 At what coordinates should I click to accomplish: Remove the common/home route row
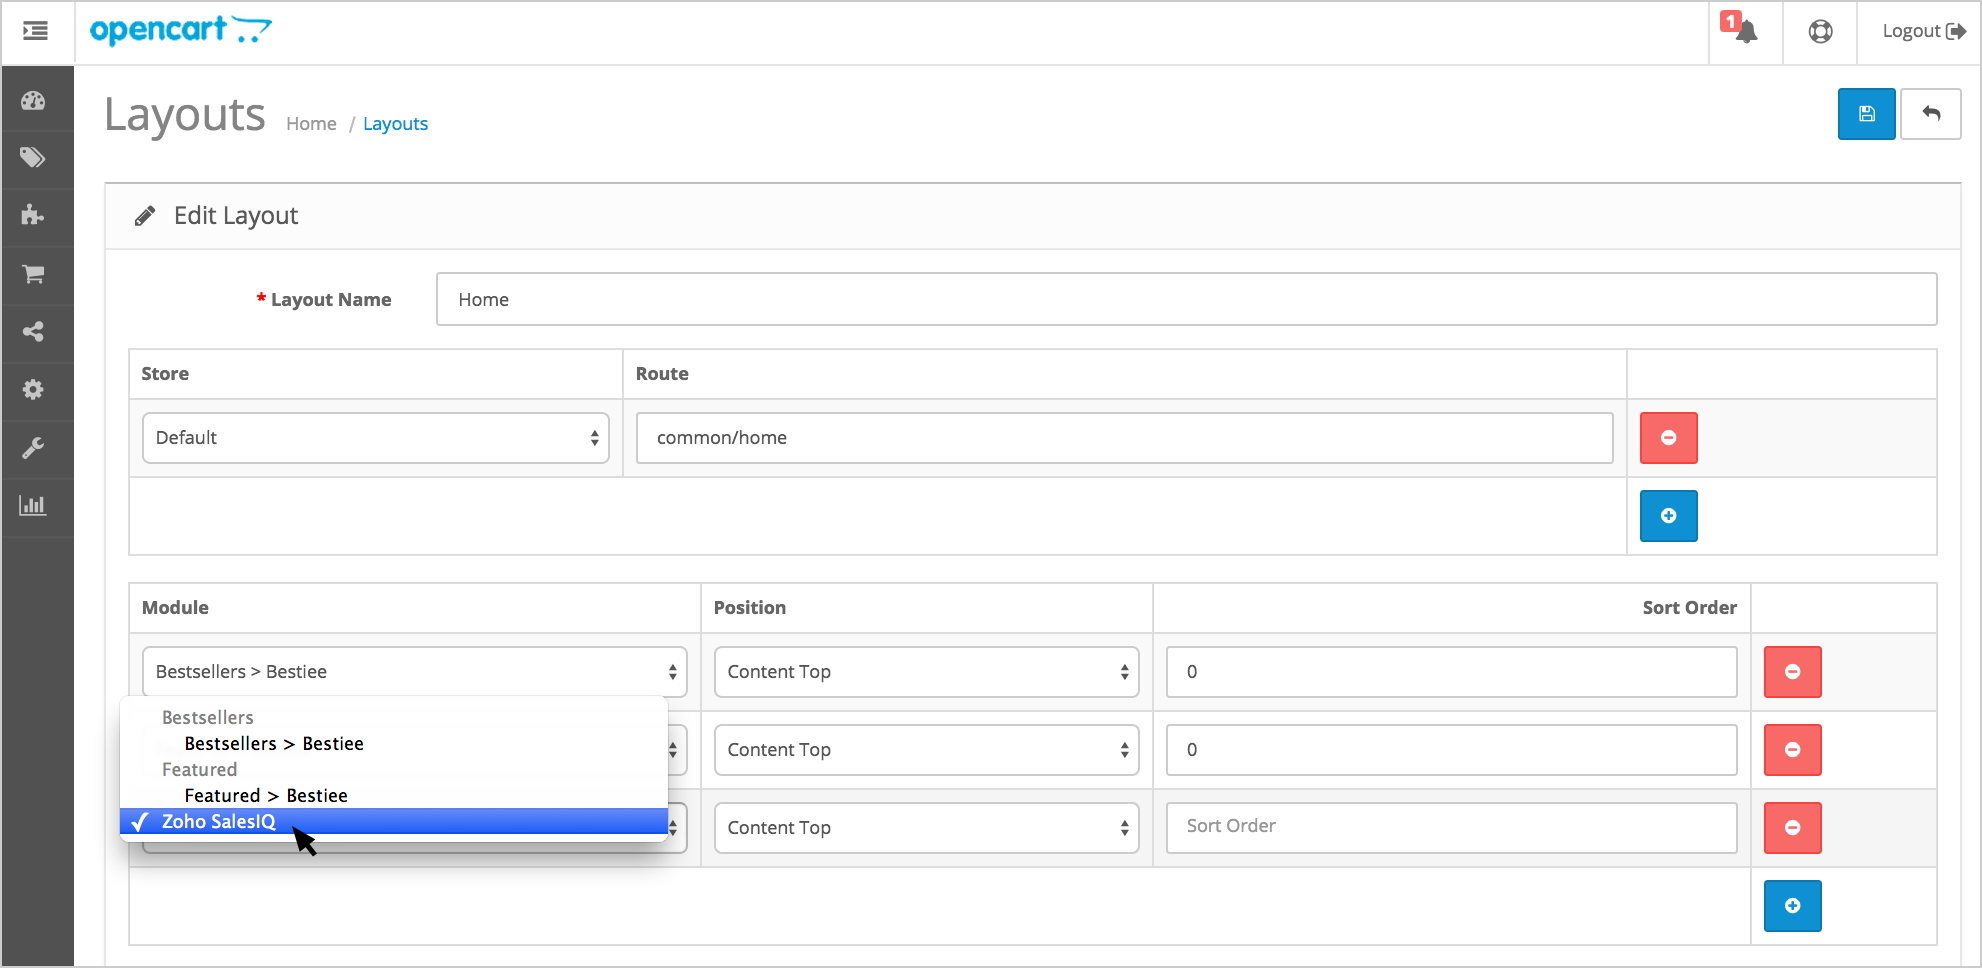point(1668,438)
